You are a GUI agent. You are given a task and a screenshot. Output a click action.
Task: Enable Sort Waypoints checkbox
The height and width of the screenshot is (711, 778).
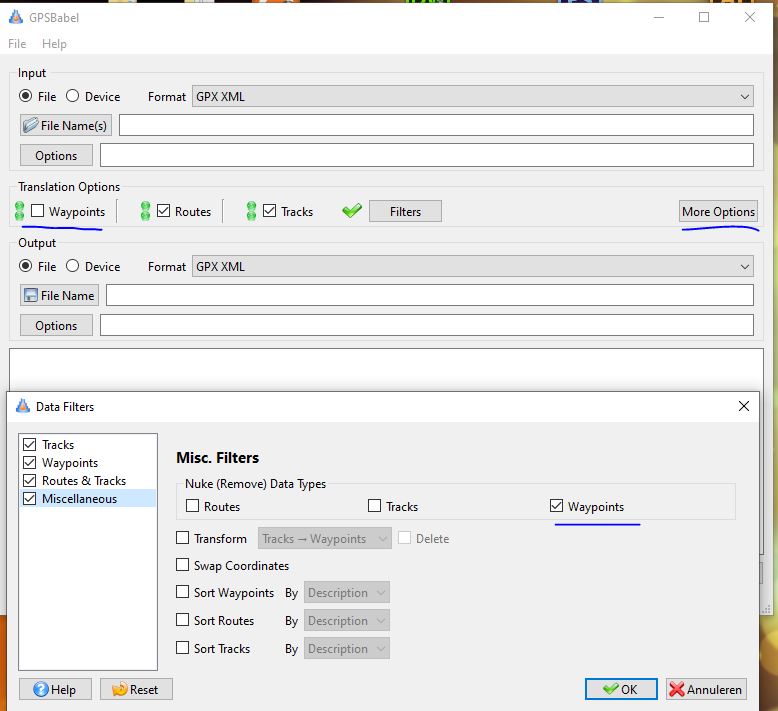183,591
